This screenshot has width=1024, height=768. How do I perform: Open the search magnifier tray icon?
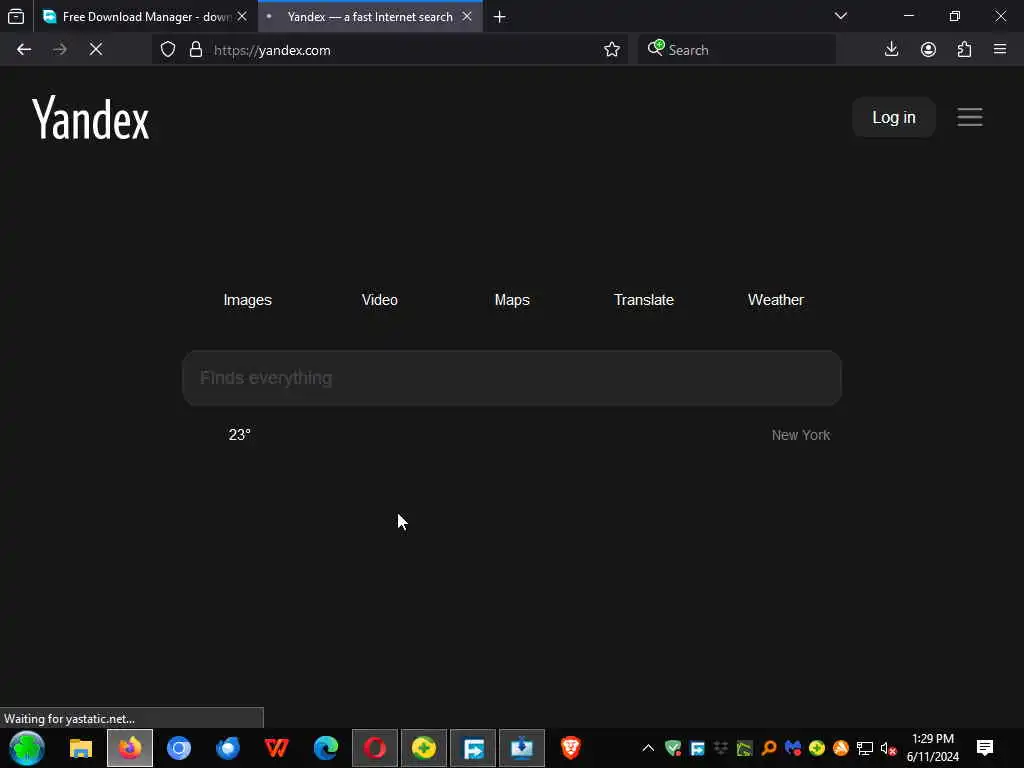point(769,748)
